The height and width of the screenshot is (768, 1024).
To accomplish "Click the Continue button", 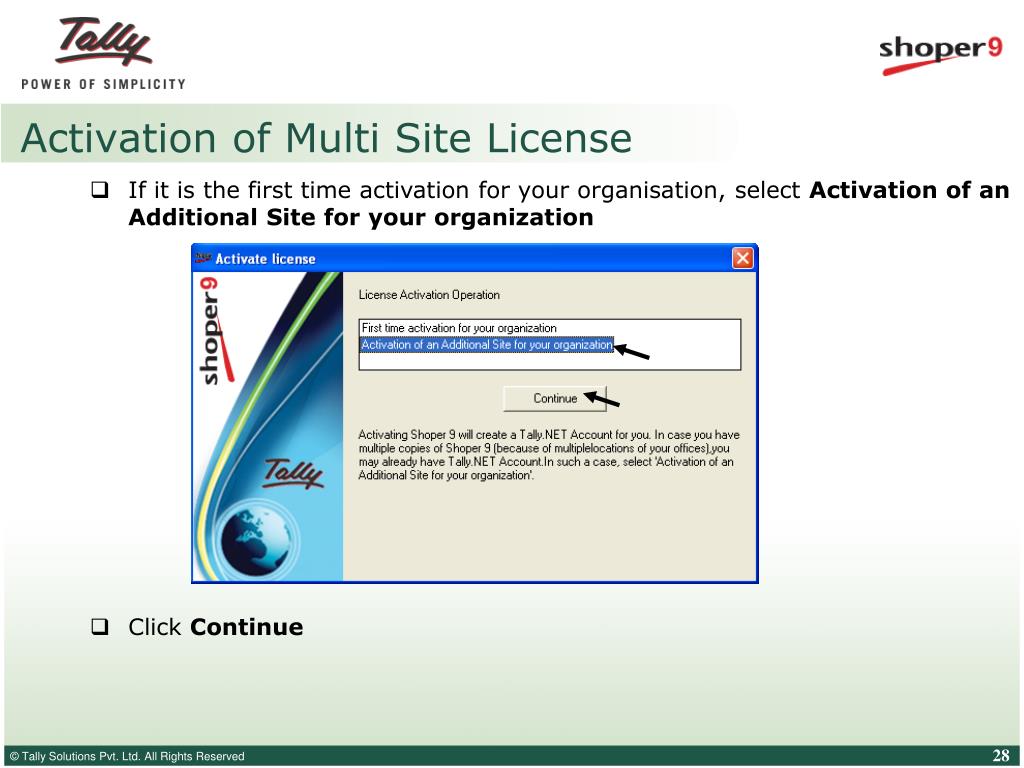I will (x=554, y=398).
